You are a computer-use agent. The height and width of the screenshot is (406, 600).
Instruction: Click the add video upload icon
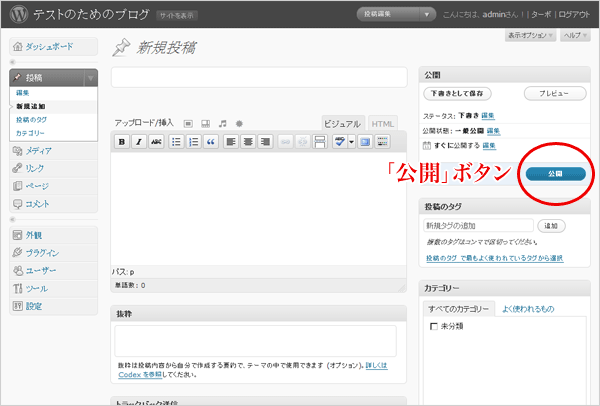pyautogui.click(x=205, y=124)
